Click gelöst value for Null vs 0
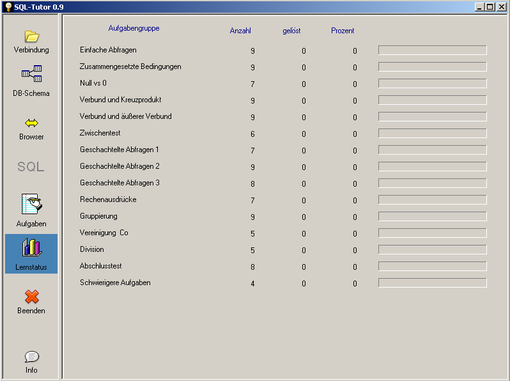The image size is (510, 381). (x=304, y=84)
